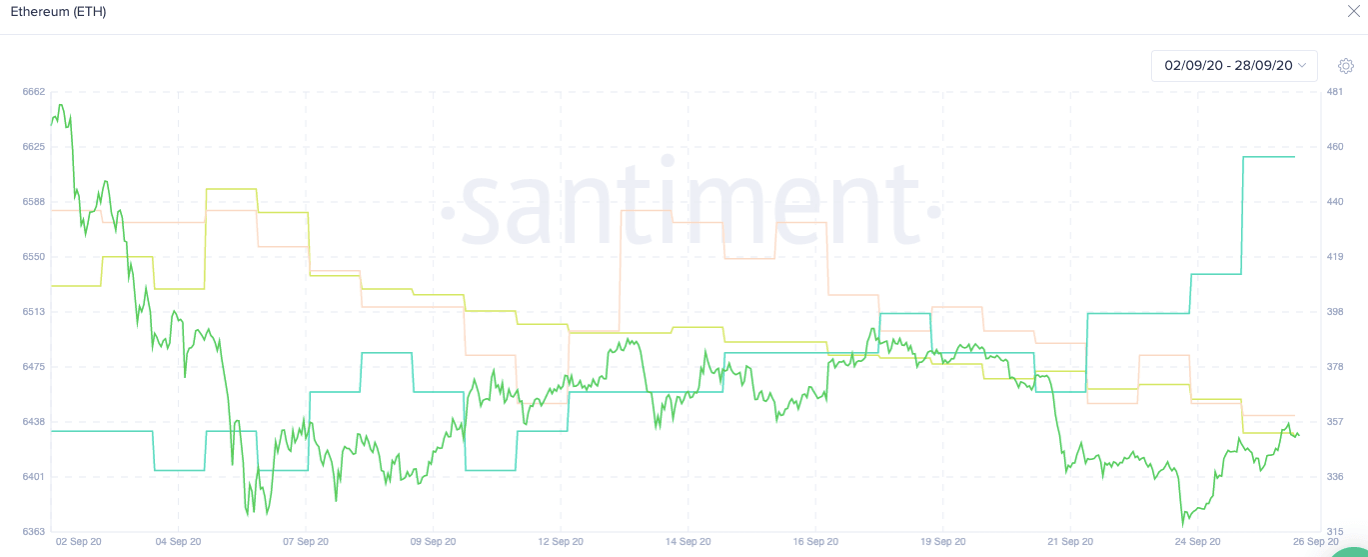Open the chart settings gear

(x=1346, y=66)
